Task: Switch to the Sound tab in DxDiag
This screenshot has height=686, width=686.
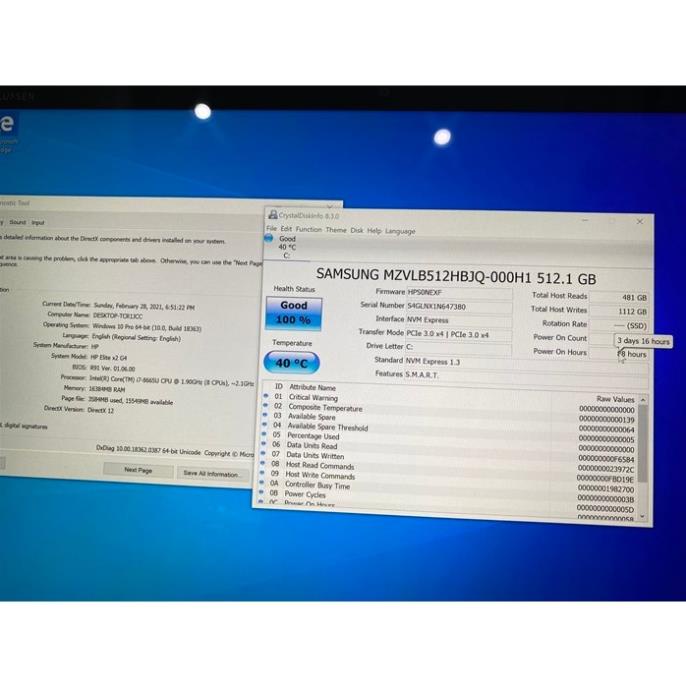Action: [17, 222]
